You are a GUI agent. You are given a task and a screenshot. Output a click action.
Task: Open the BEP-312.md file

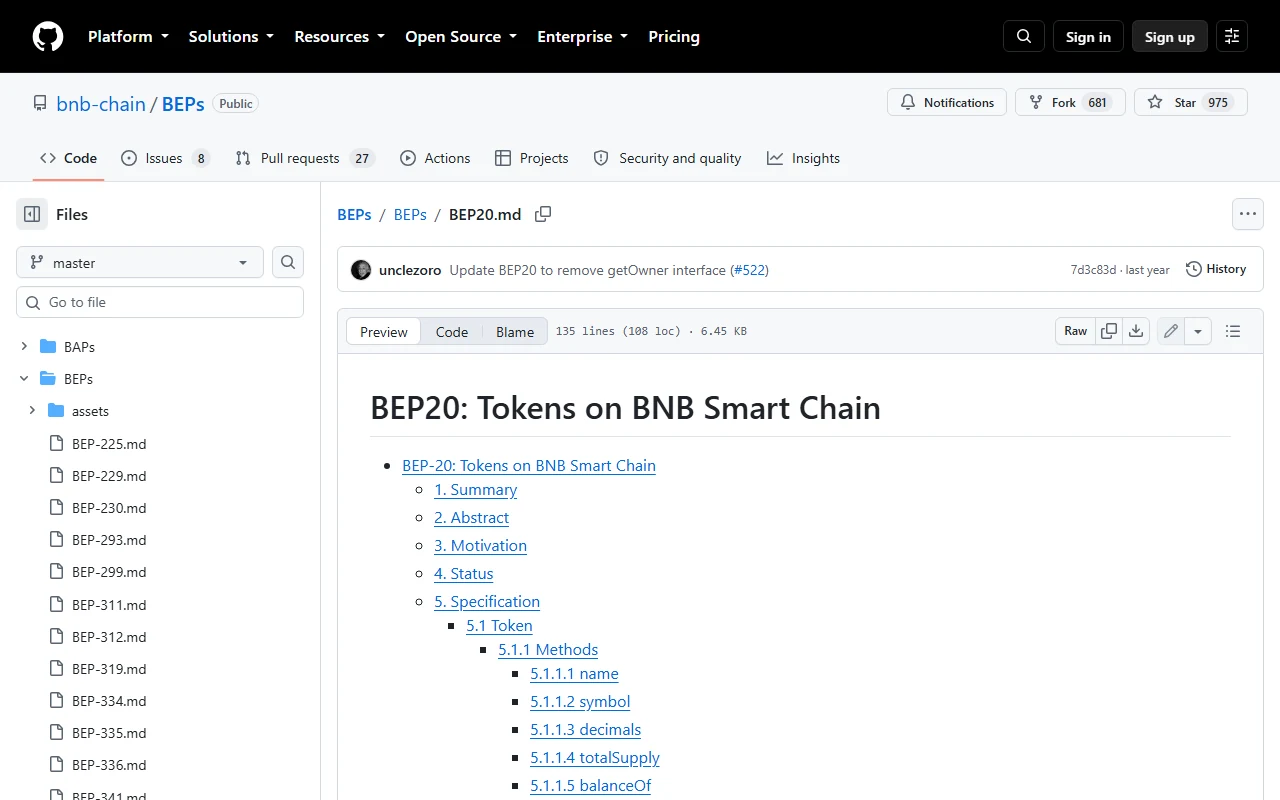tap(109, 637)
